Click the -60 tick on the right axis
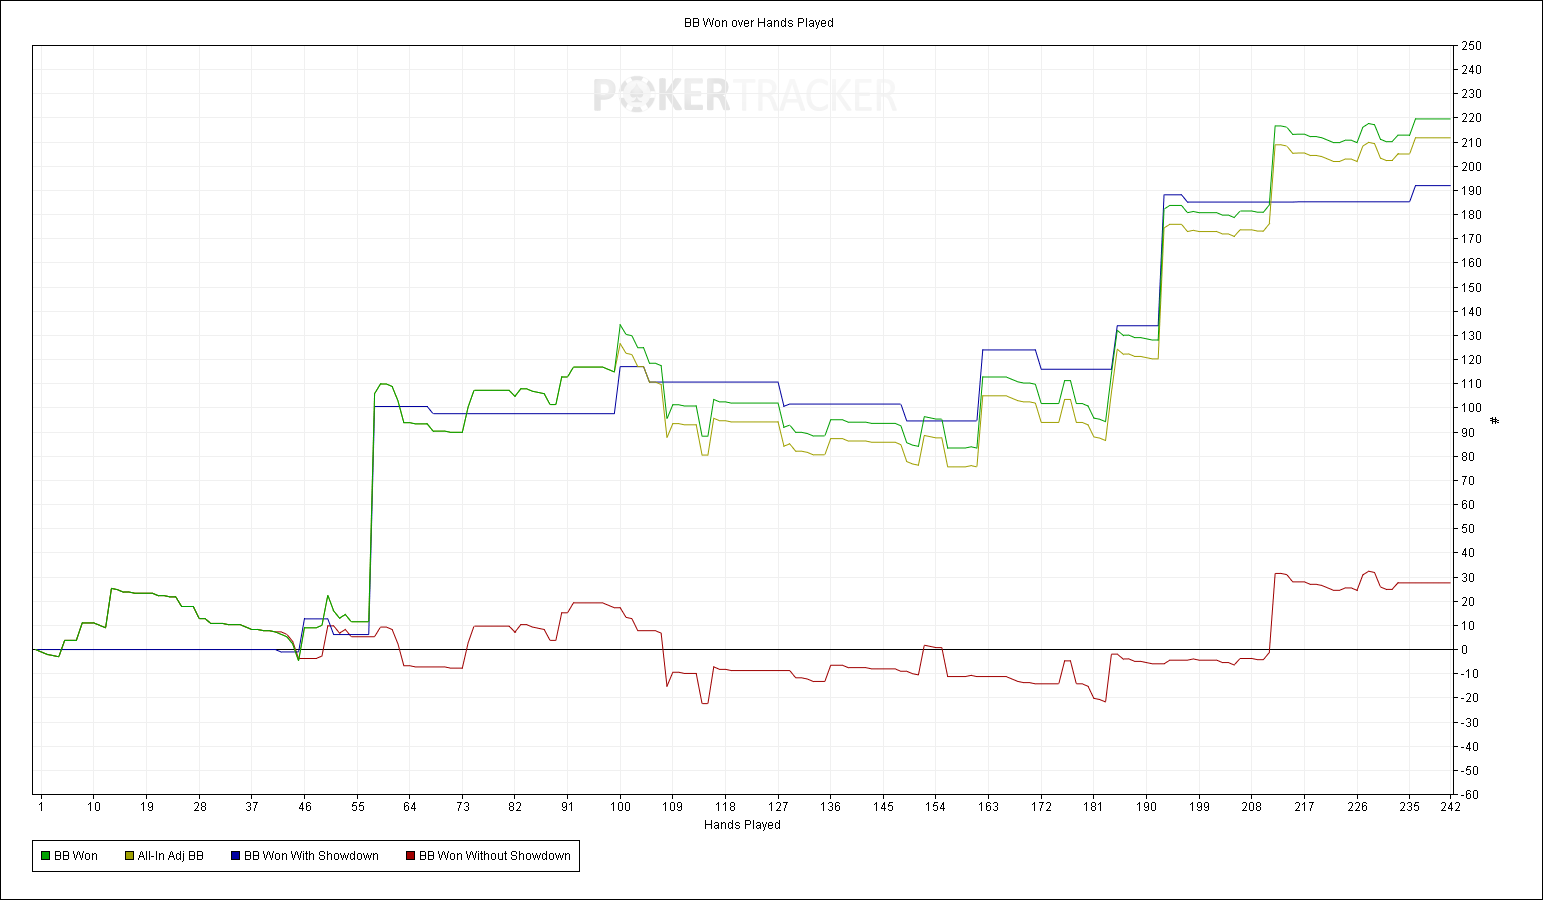Screen dimensions: 1543x900 click(x=1471, y=795)
